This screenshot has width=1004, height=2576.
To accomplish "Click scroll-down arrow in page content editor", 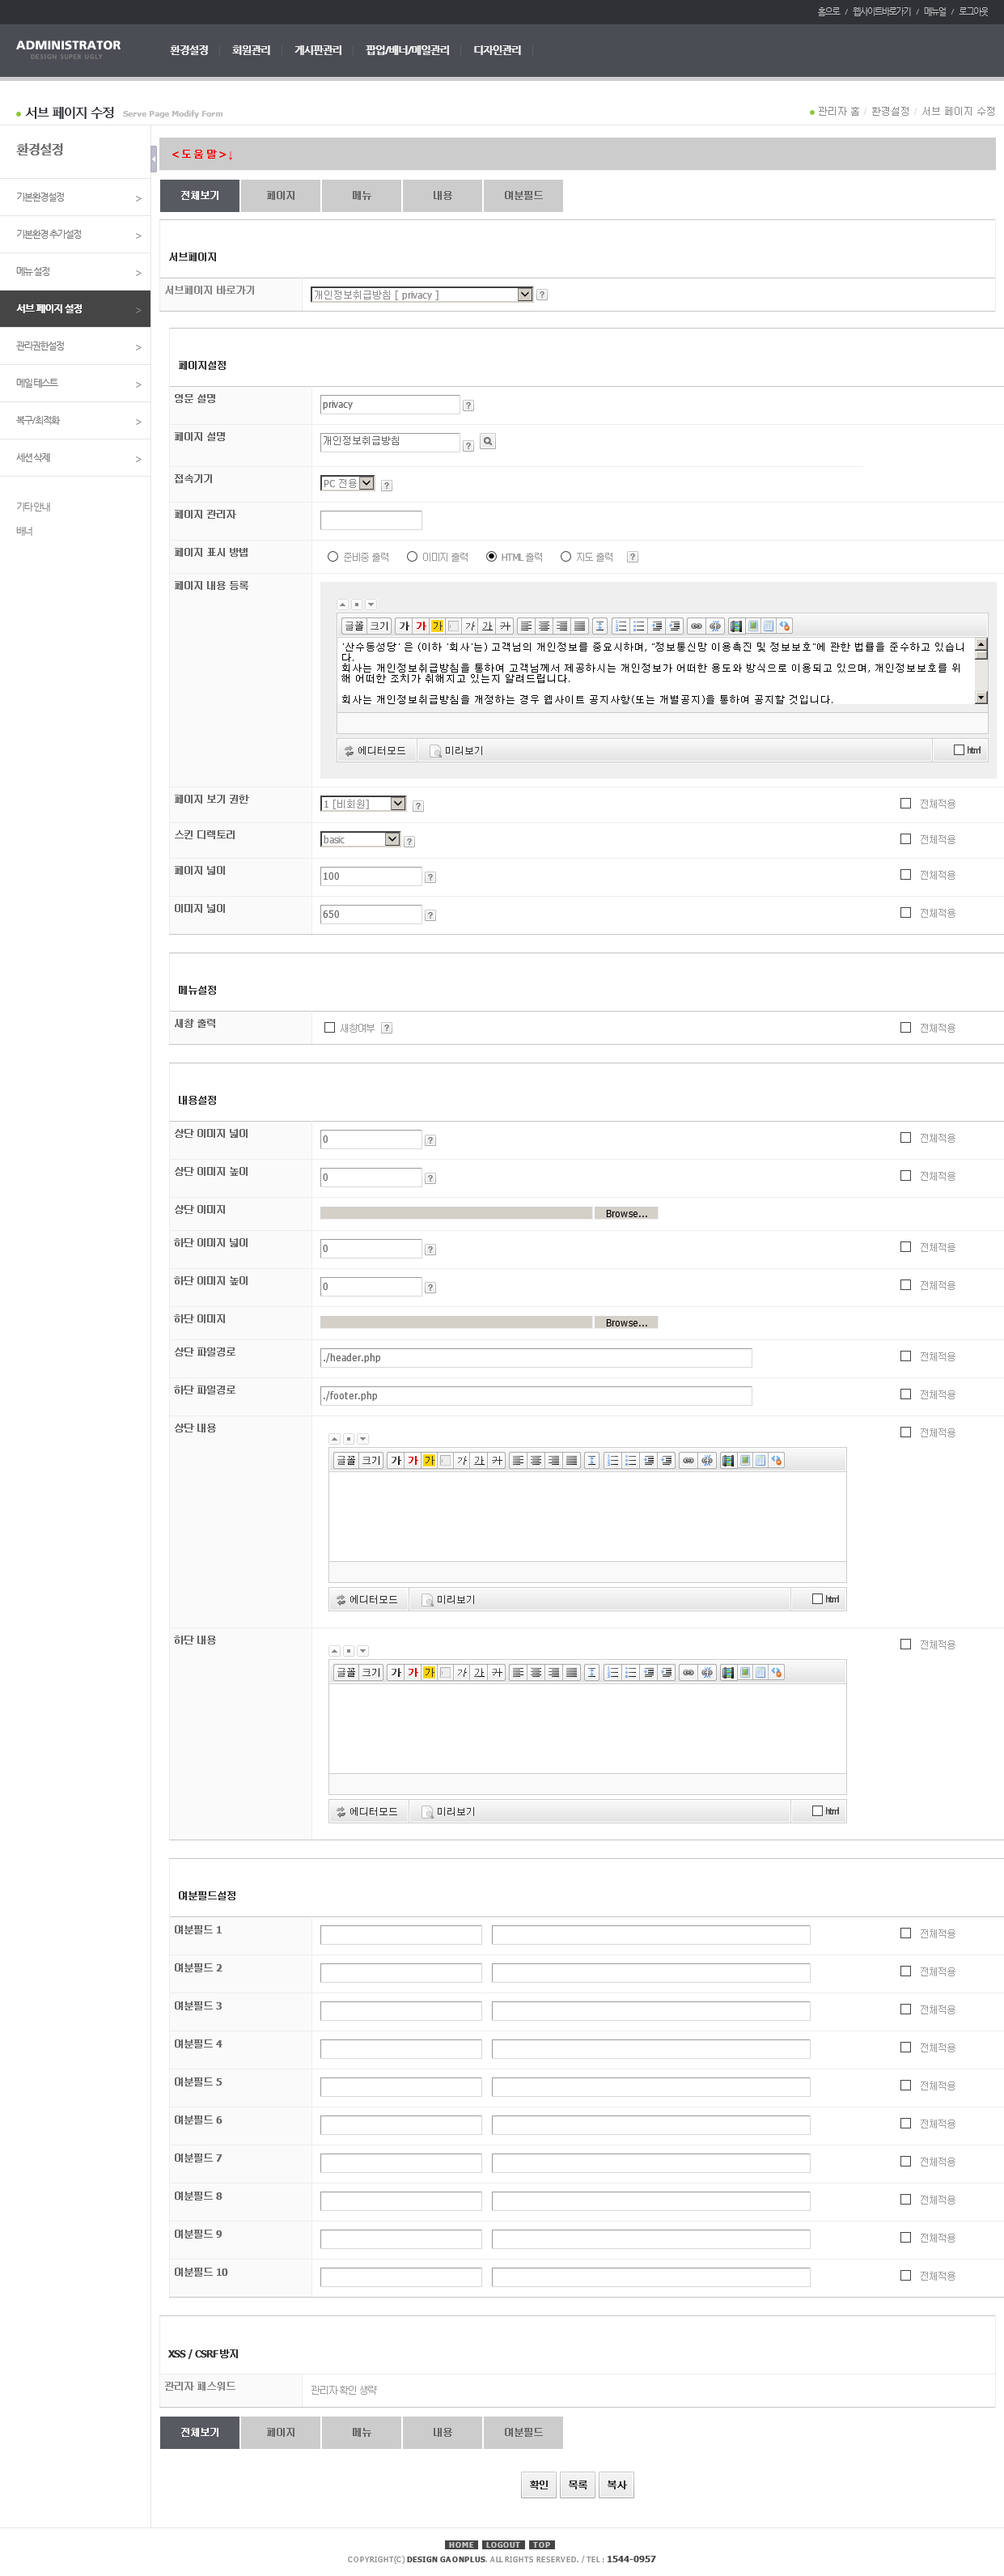I will click(x=981, y=697).
